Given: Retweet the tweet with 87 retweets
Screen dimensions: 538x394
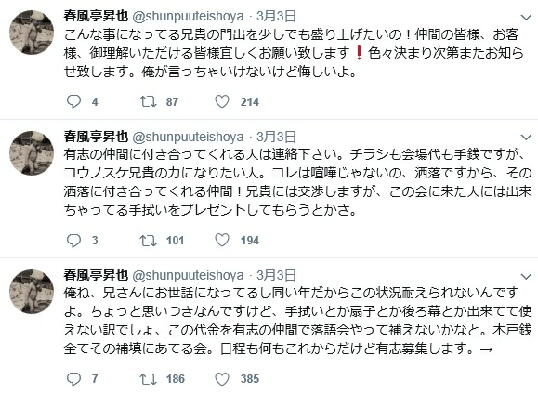Looking at the screenshot, I should point(148,102).
